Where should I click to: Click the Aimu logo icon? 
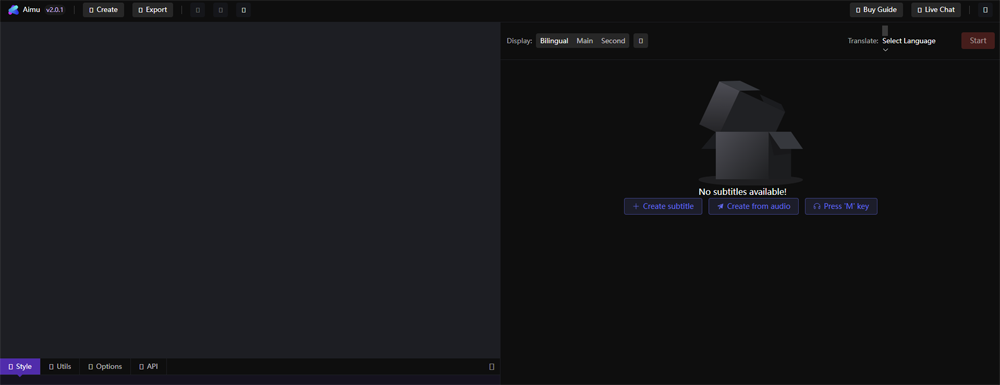(13, 10)
